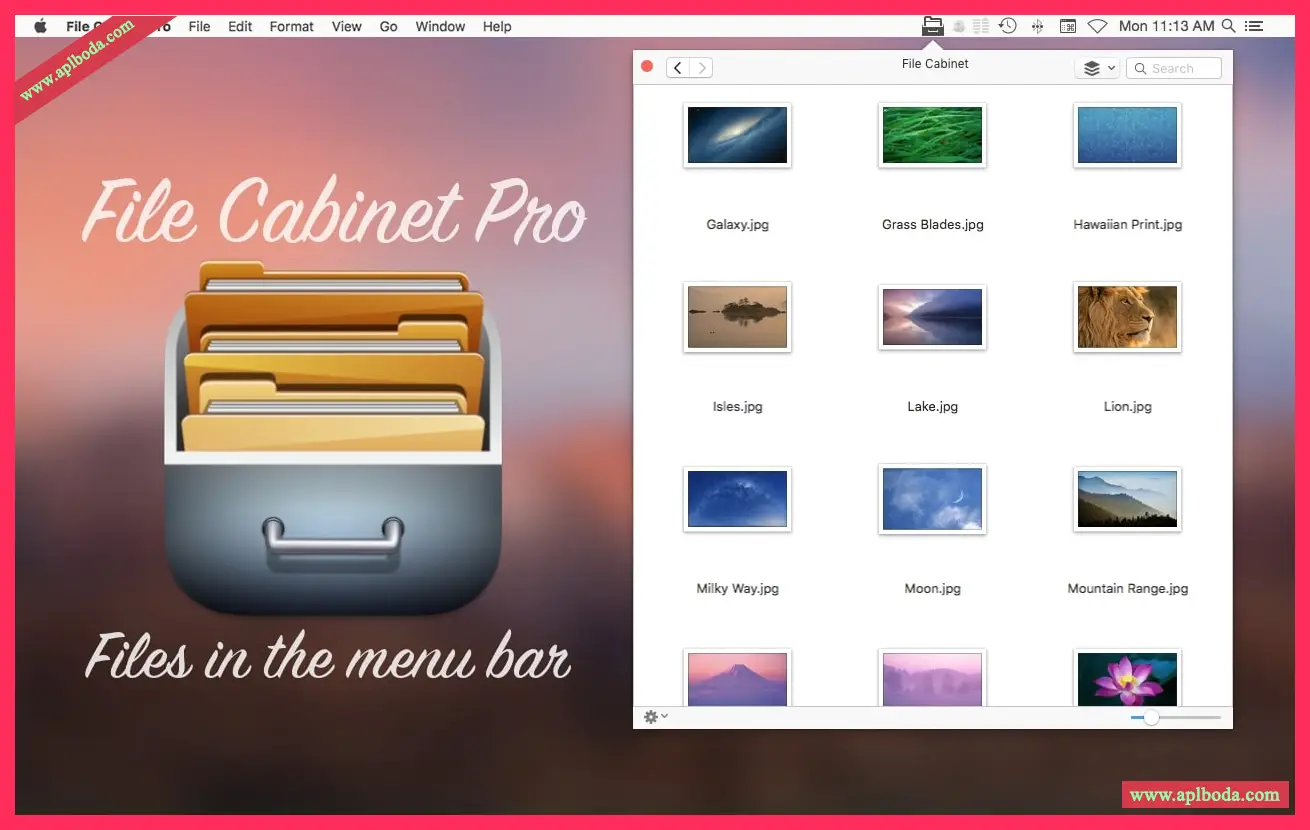This screenshot has width=1310, height=830.
Task: Open the View menu
Action: click(347, 26)
